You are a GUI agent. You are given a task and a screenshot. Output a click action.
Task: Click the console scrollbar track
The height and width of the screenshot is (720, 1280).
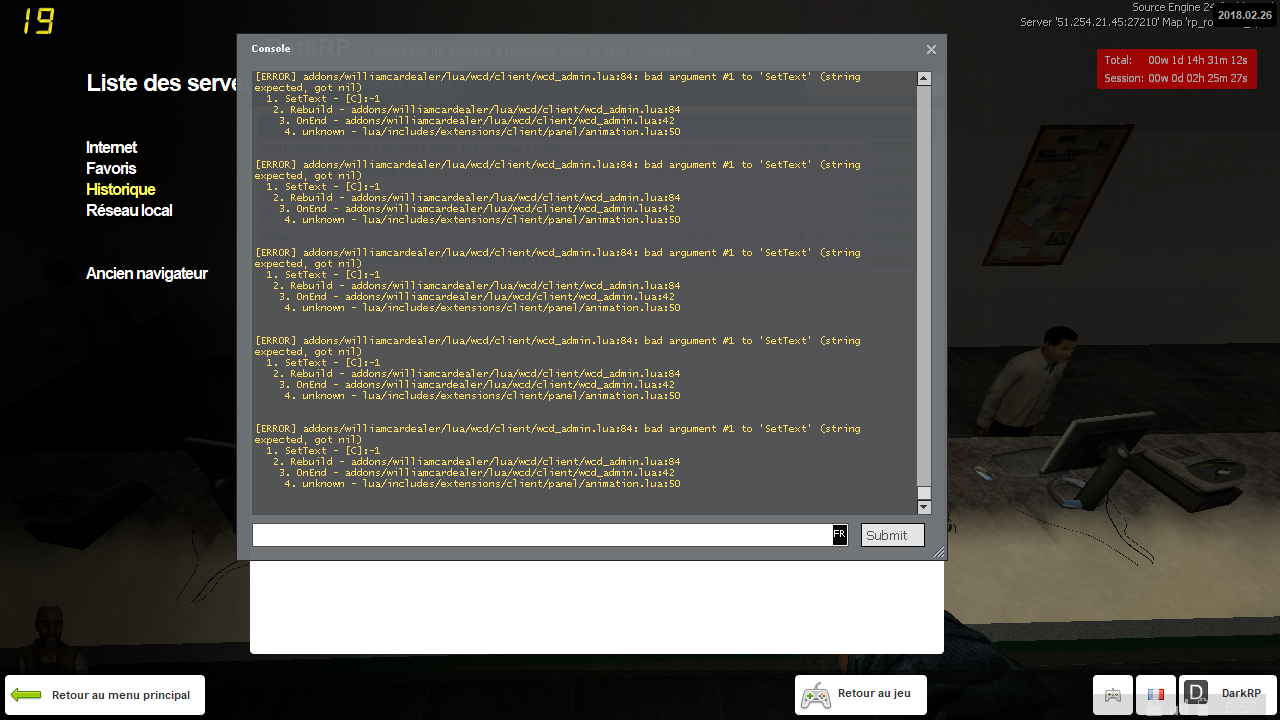coord(924,293)
